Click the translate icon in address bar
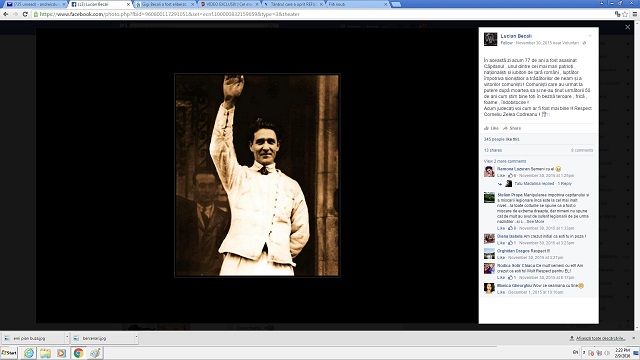This screenshot has width=640, height=360. [618, 14]
